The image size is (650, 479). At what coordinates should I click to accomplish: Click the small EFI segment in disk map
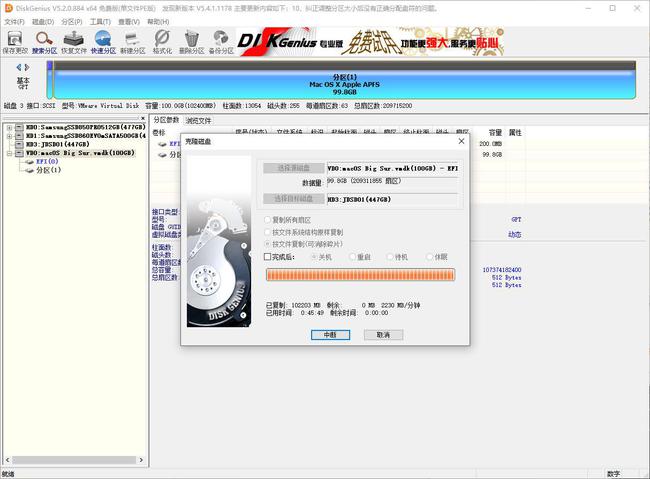tap(50, 80)
